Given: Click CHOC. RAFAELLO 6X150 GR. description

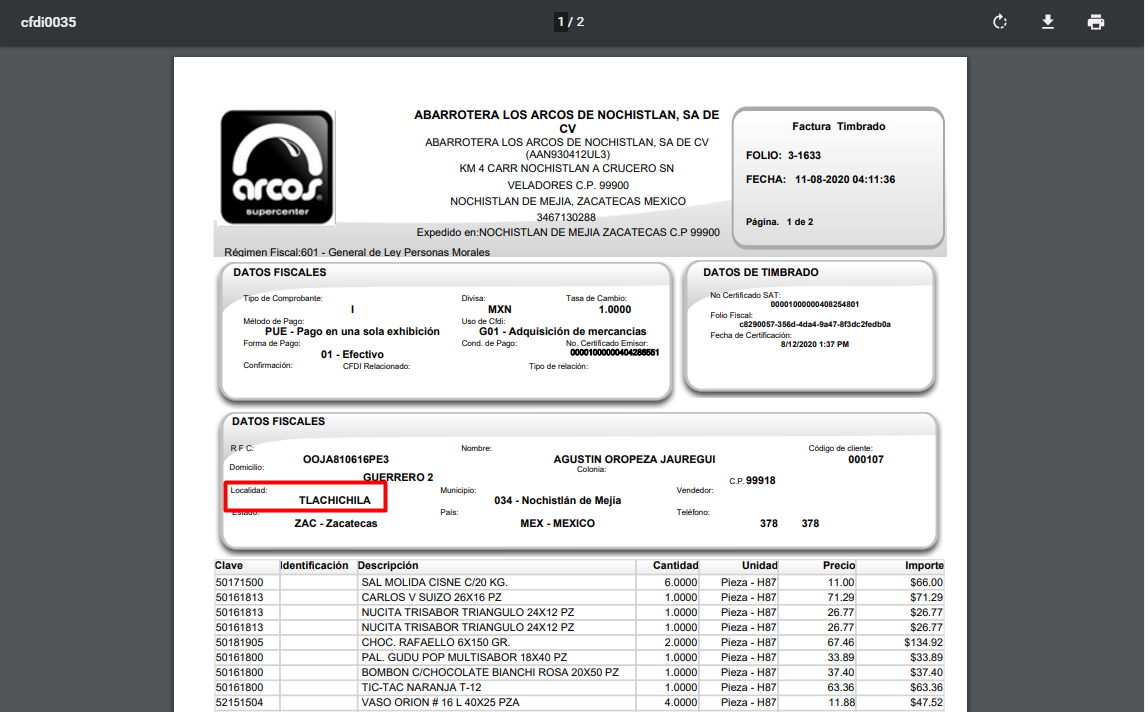Looking at the screenshot, I should point(435,643).
